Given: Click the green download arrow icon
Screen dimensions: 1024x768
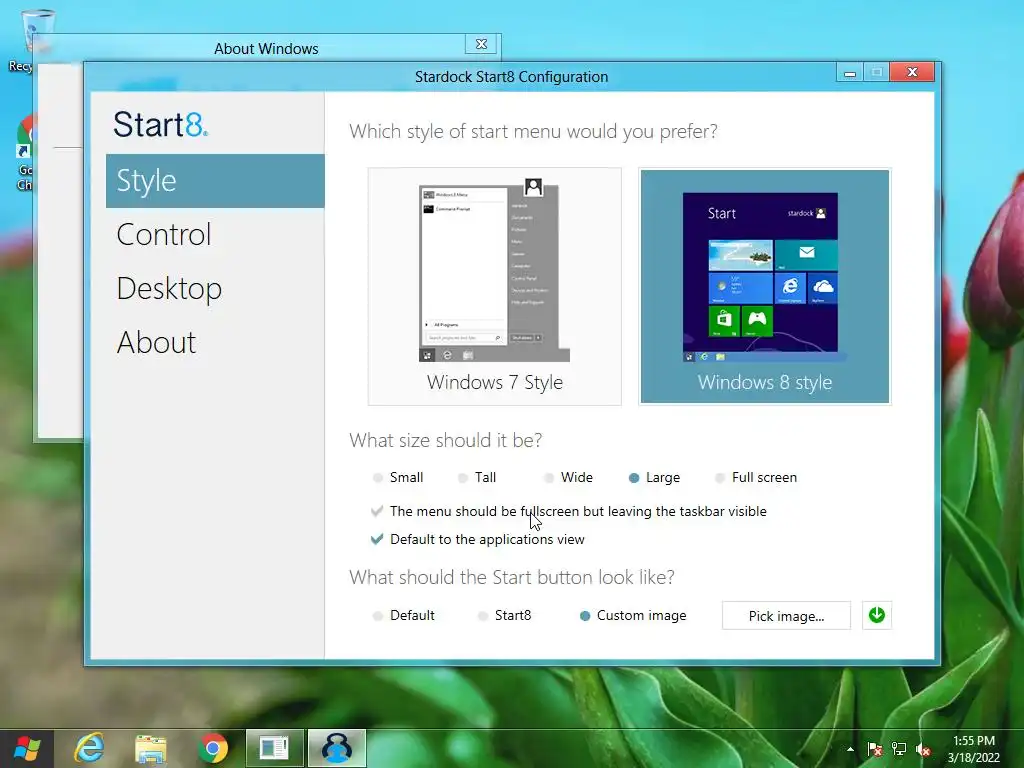Looking at the screenshot, I should pos(877,615).
